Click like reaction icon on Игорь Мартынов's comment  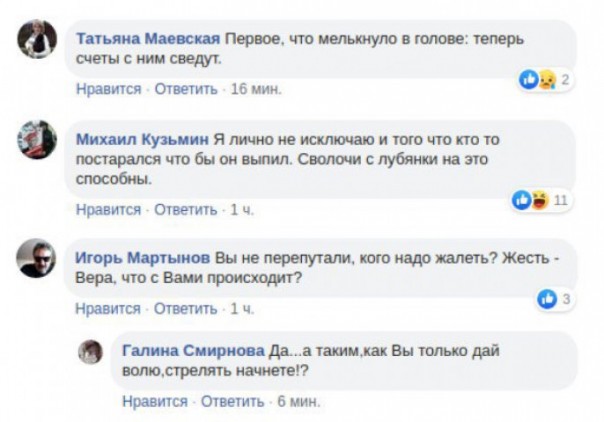547,299
